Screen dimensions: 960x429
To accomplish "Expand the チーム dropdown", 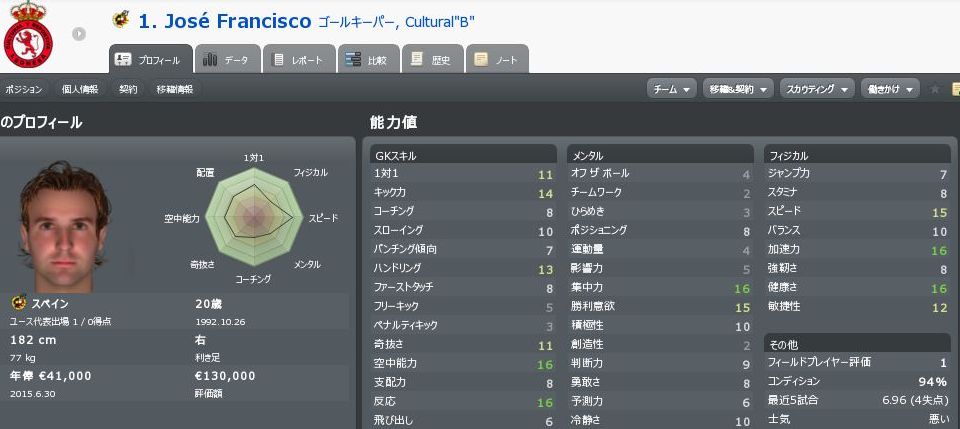I will point(672,89).
